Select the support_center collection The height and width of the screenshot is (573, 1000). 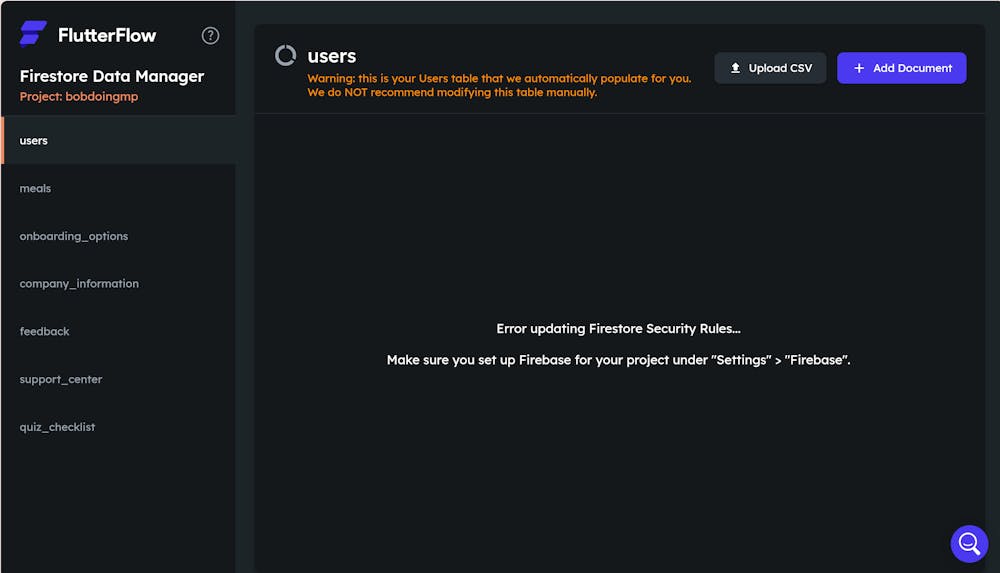[119, 379]
